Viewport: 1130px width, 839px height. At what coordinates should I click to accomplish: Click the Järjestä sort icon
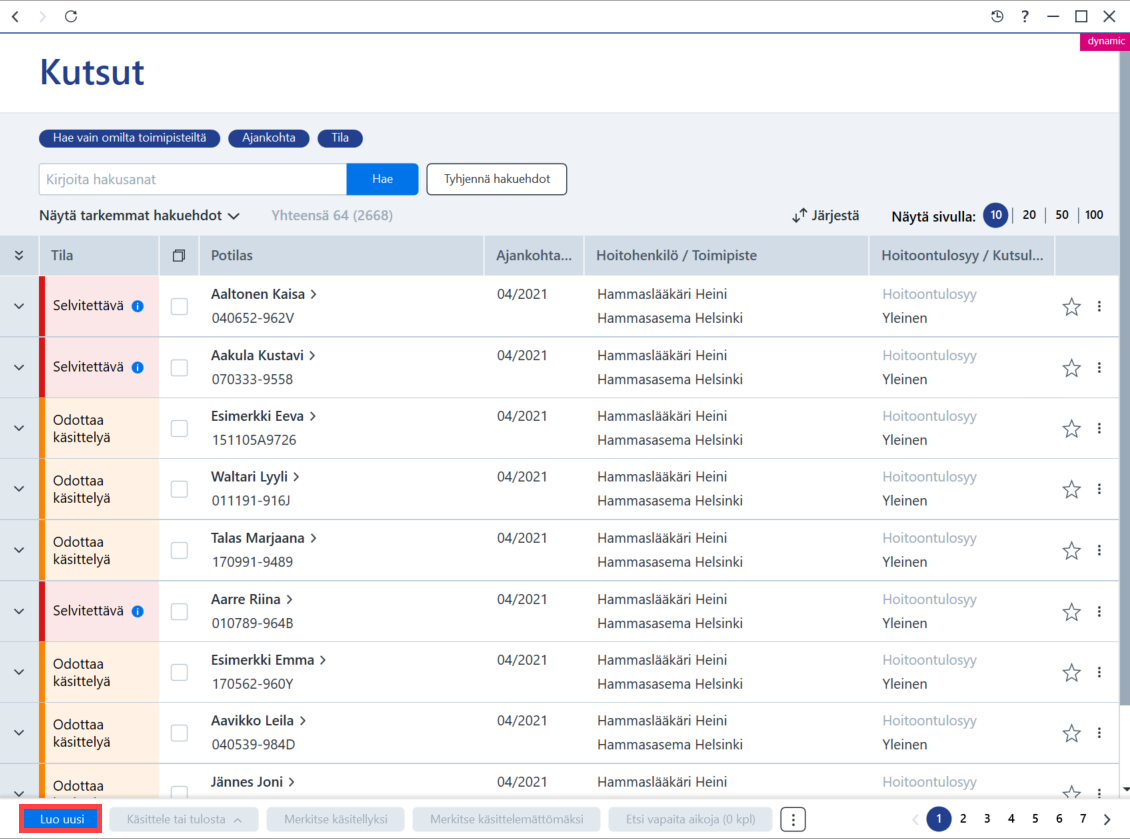click(799, 216)
